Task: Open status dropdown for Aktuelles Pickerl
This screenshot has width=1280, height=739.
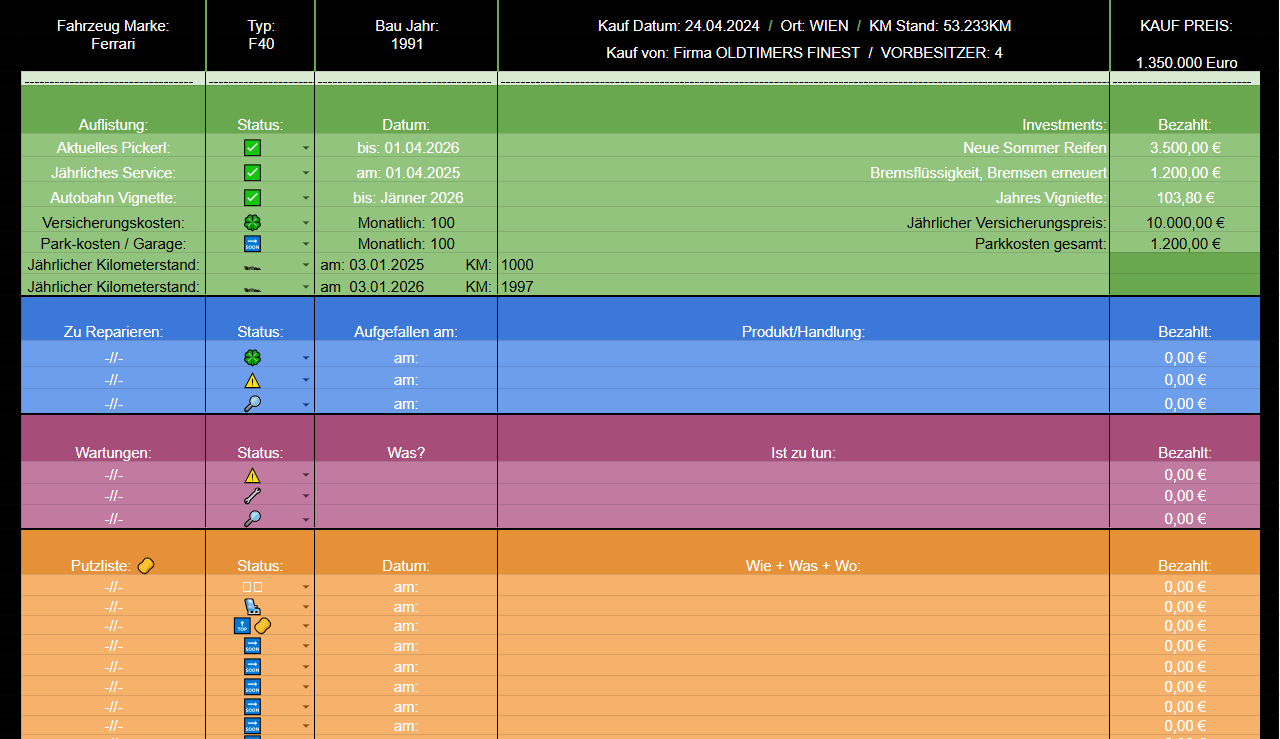Action: pyautogui.click(x=306, y=148)
